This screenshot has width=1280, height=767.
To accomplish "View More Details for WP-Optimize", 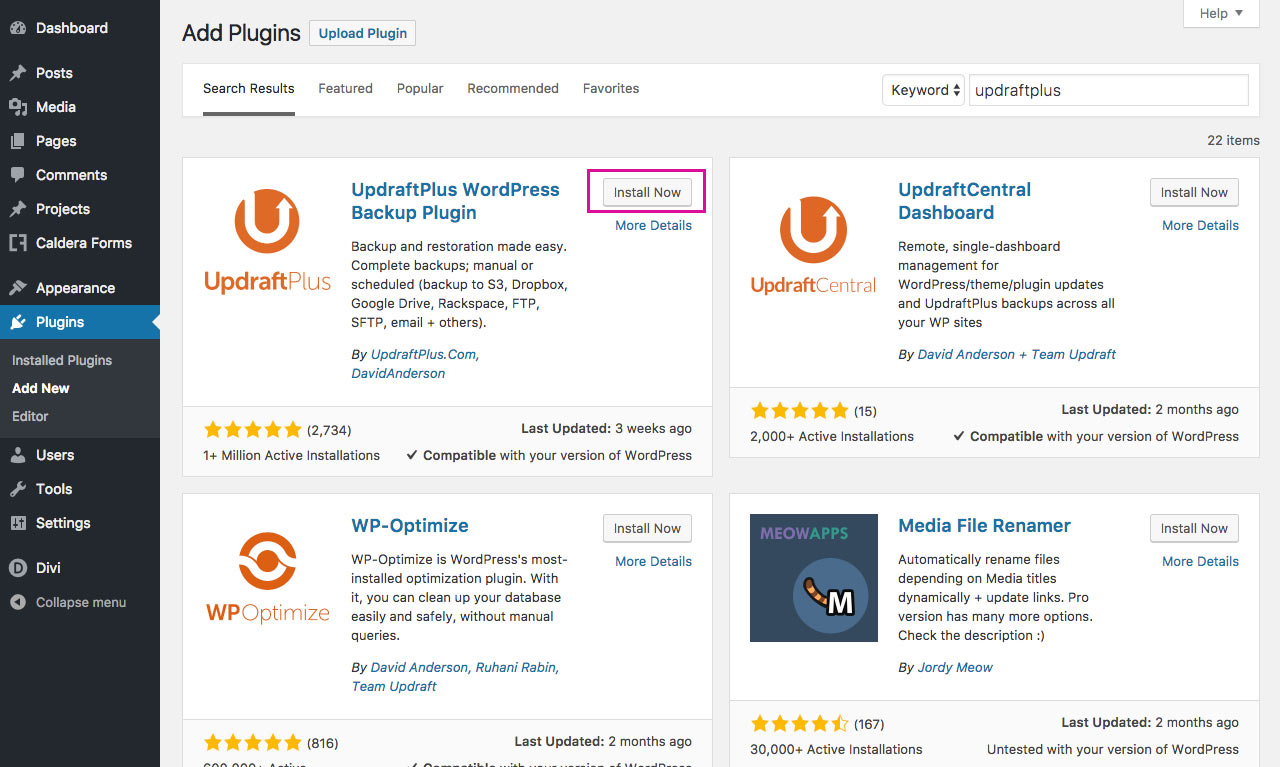I will [653, 562].
